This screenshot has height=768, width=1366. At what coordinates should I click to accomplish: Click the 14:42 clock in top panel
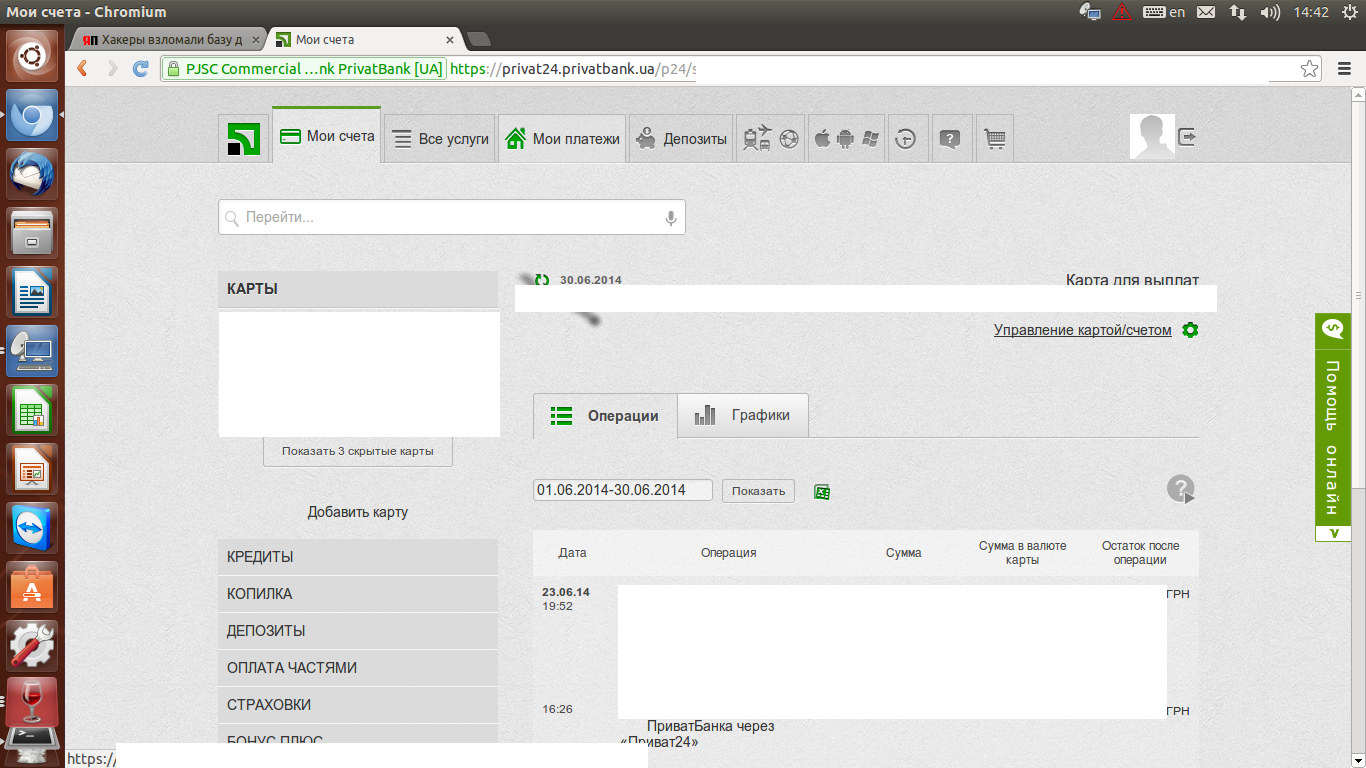pos(1311,12)
